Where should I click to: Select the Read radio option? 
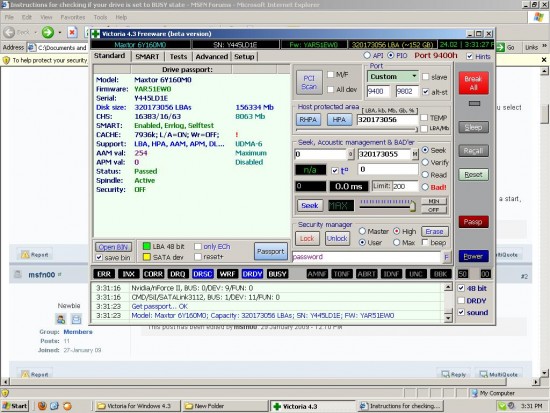coord(425,175)
